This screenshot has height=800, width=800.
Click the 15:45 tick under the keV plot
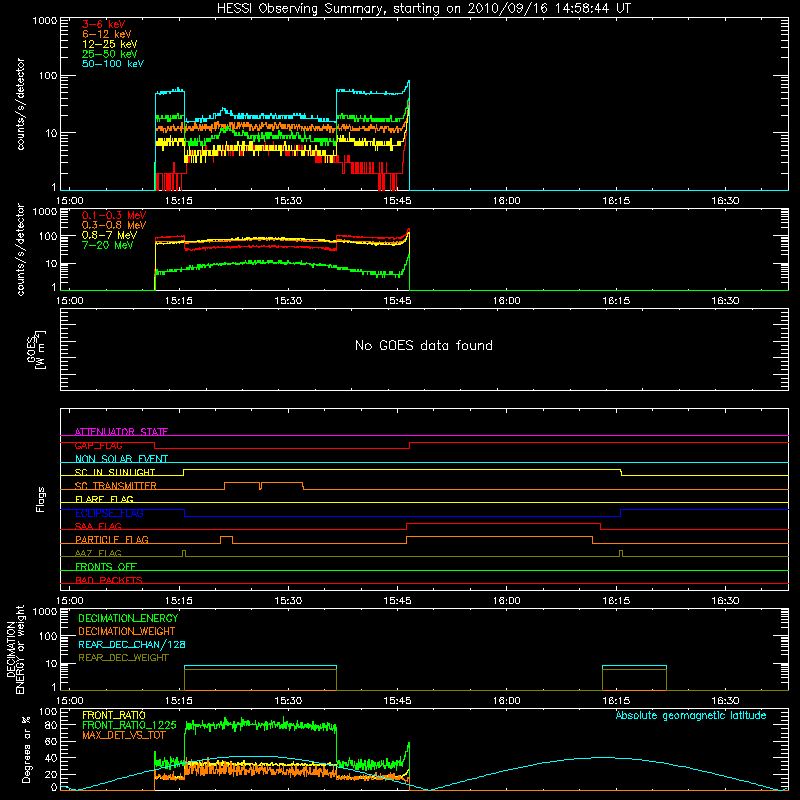[397, 201]
